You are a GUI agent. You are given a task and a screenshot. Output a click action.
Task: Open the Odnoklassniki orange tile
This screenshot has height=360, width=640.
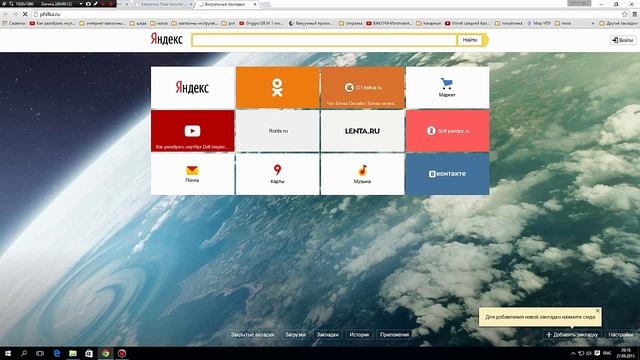[x=278, y=87]
